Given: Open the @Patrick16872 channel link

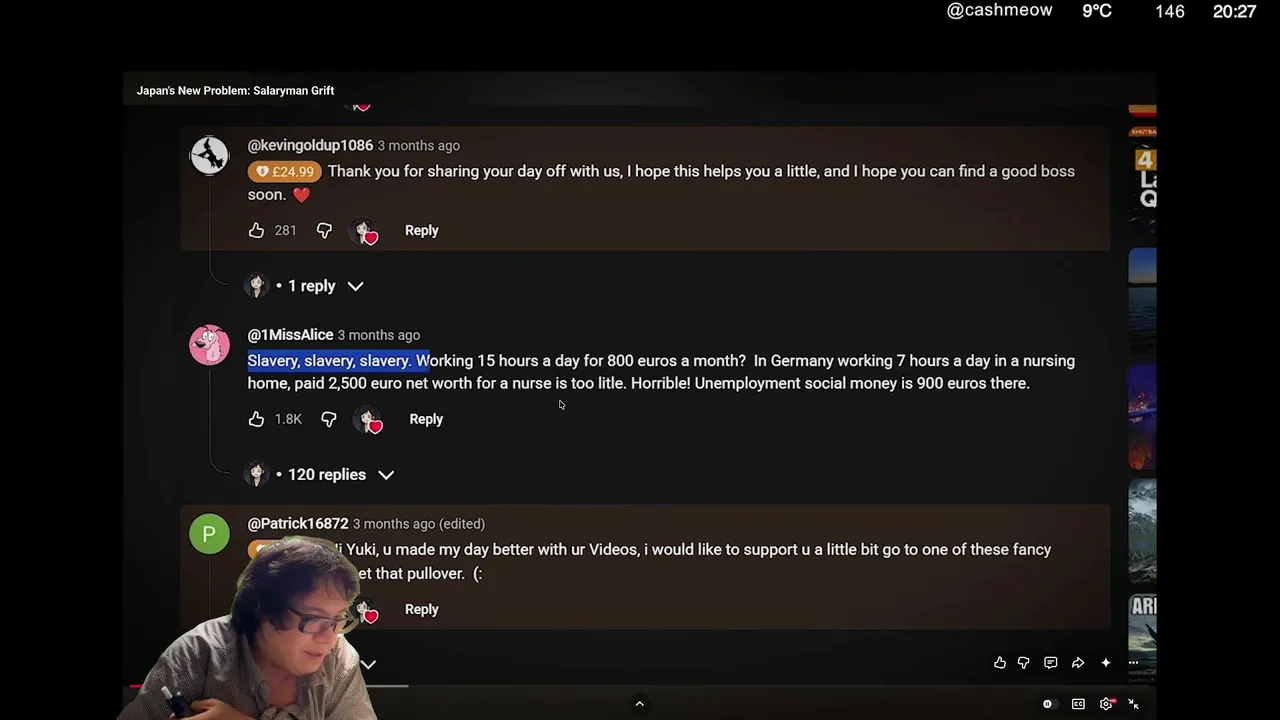Looking at the screenshot, I should pos(298,524).
